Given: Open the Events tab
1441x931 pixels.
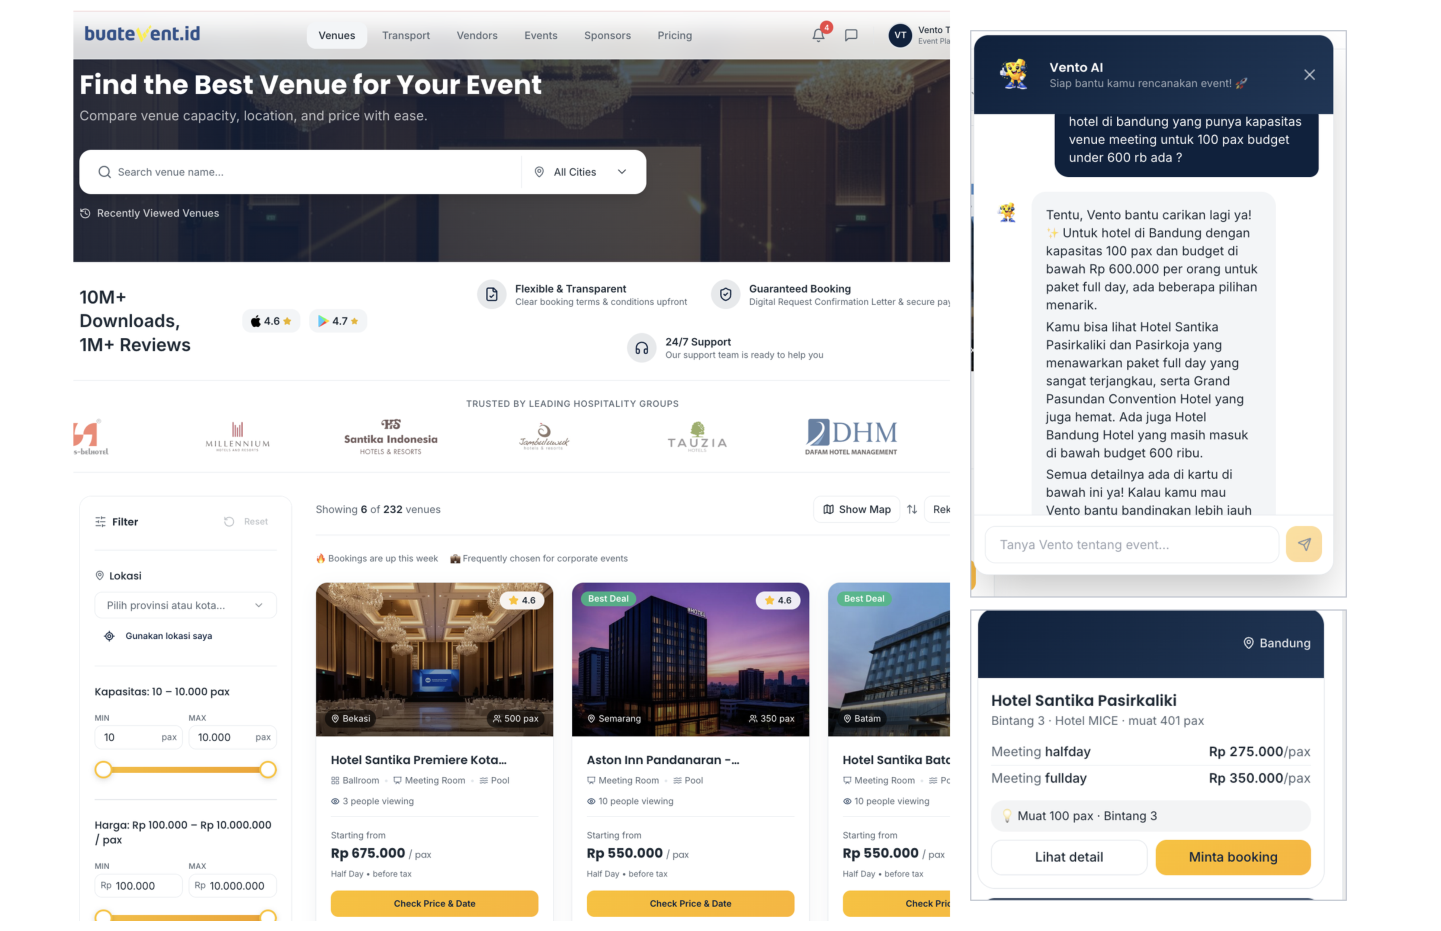Looking at the screenshot, I should pos(541,35).
